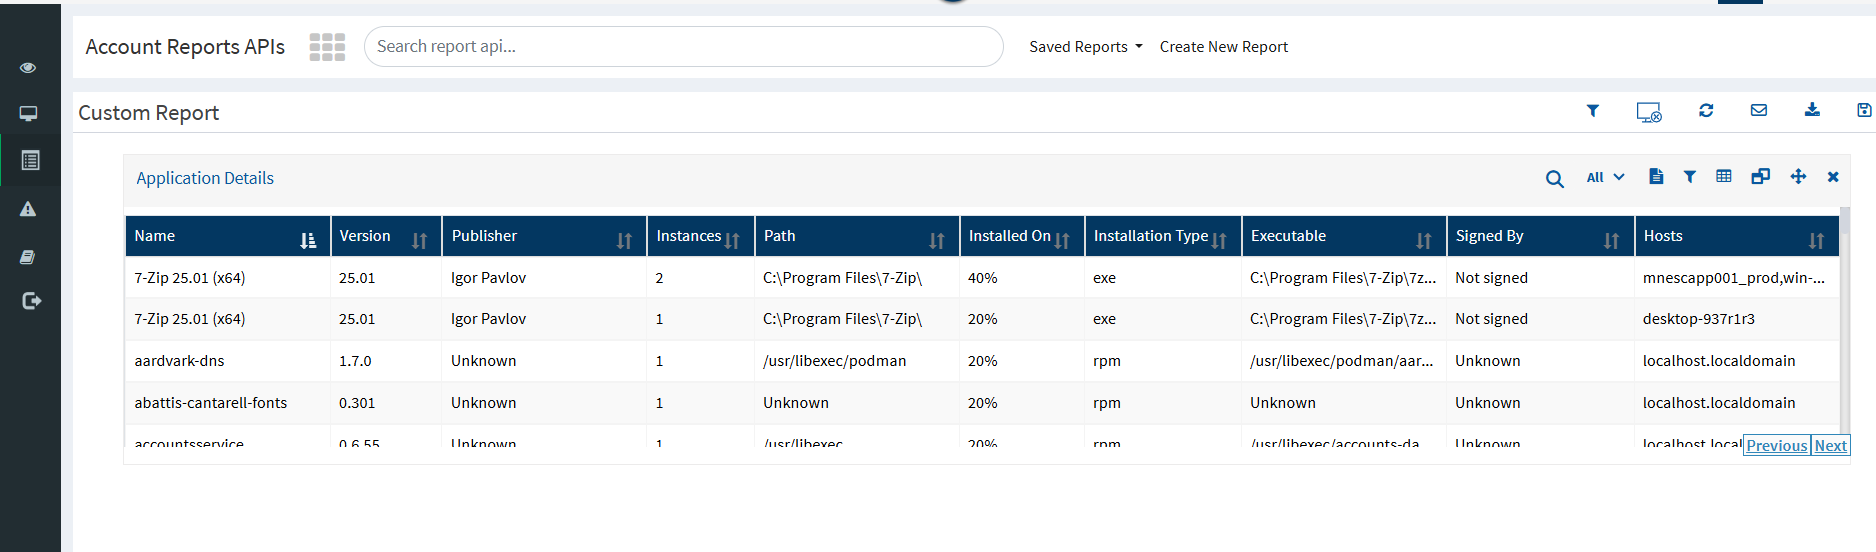Open the monitor icon in left sidebar

tap(28, 114)
